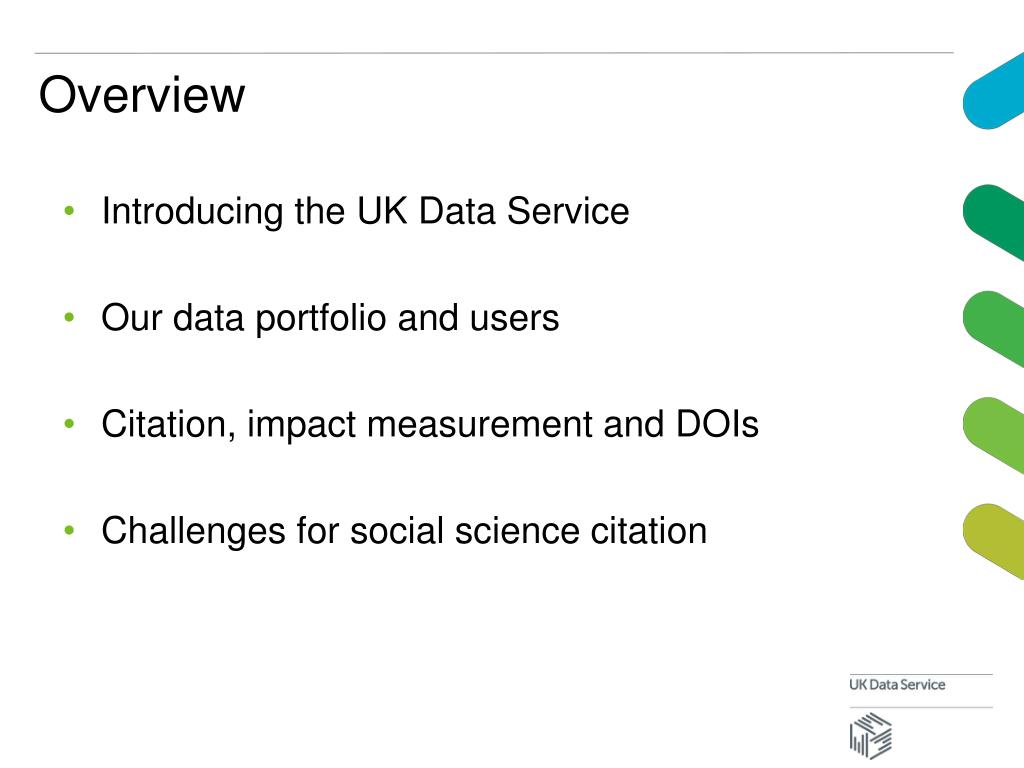Click the bullet before Challenges for social science
Image resolution: width=1024 pixels, height=768 pixels.
click(x=70, y=530)
